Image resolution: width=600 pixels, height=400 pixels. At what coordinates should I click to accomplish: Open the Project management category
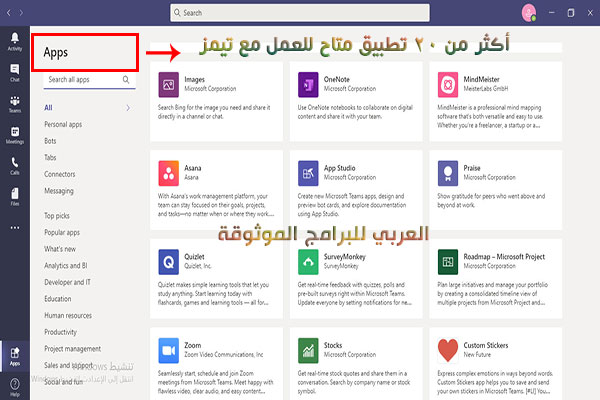pos(73,349)
